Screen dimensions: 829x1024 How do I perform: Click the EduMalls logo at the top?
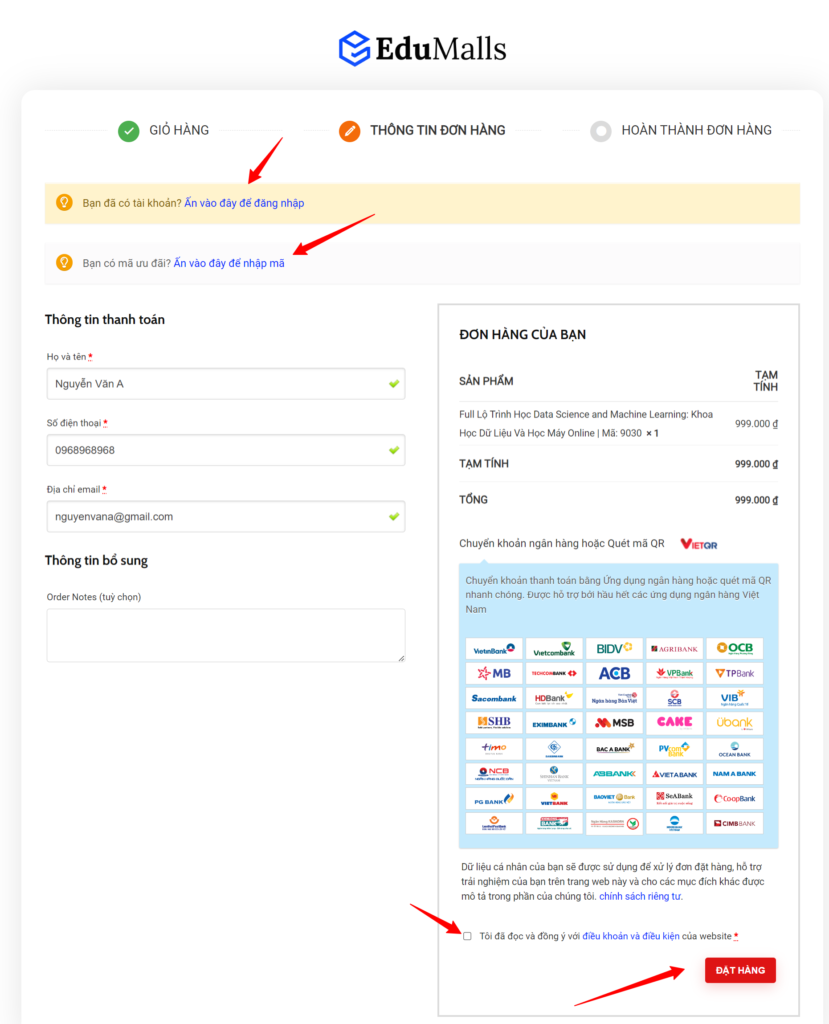(x=421, y=48)
